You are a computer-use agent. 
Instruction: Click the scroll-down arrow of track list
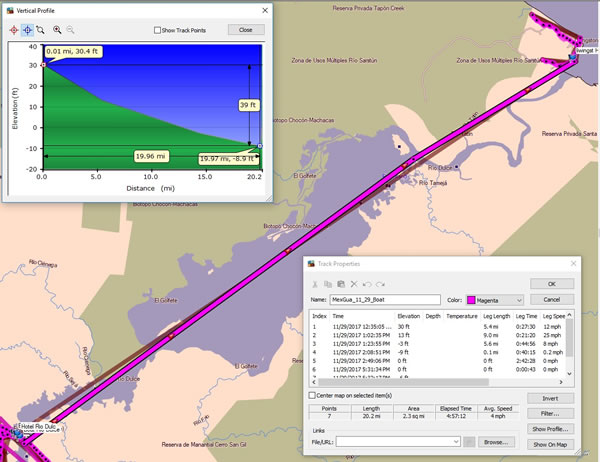click(569, 374)
